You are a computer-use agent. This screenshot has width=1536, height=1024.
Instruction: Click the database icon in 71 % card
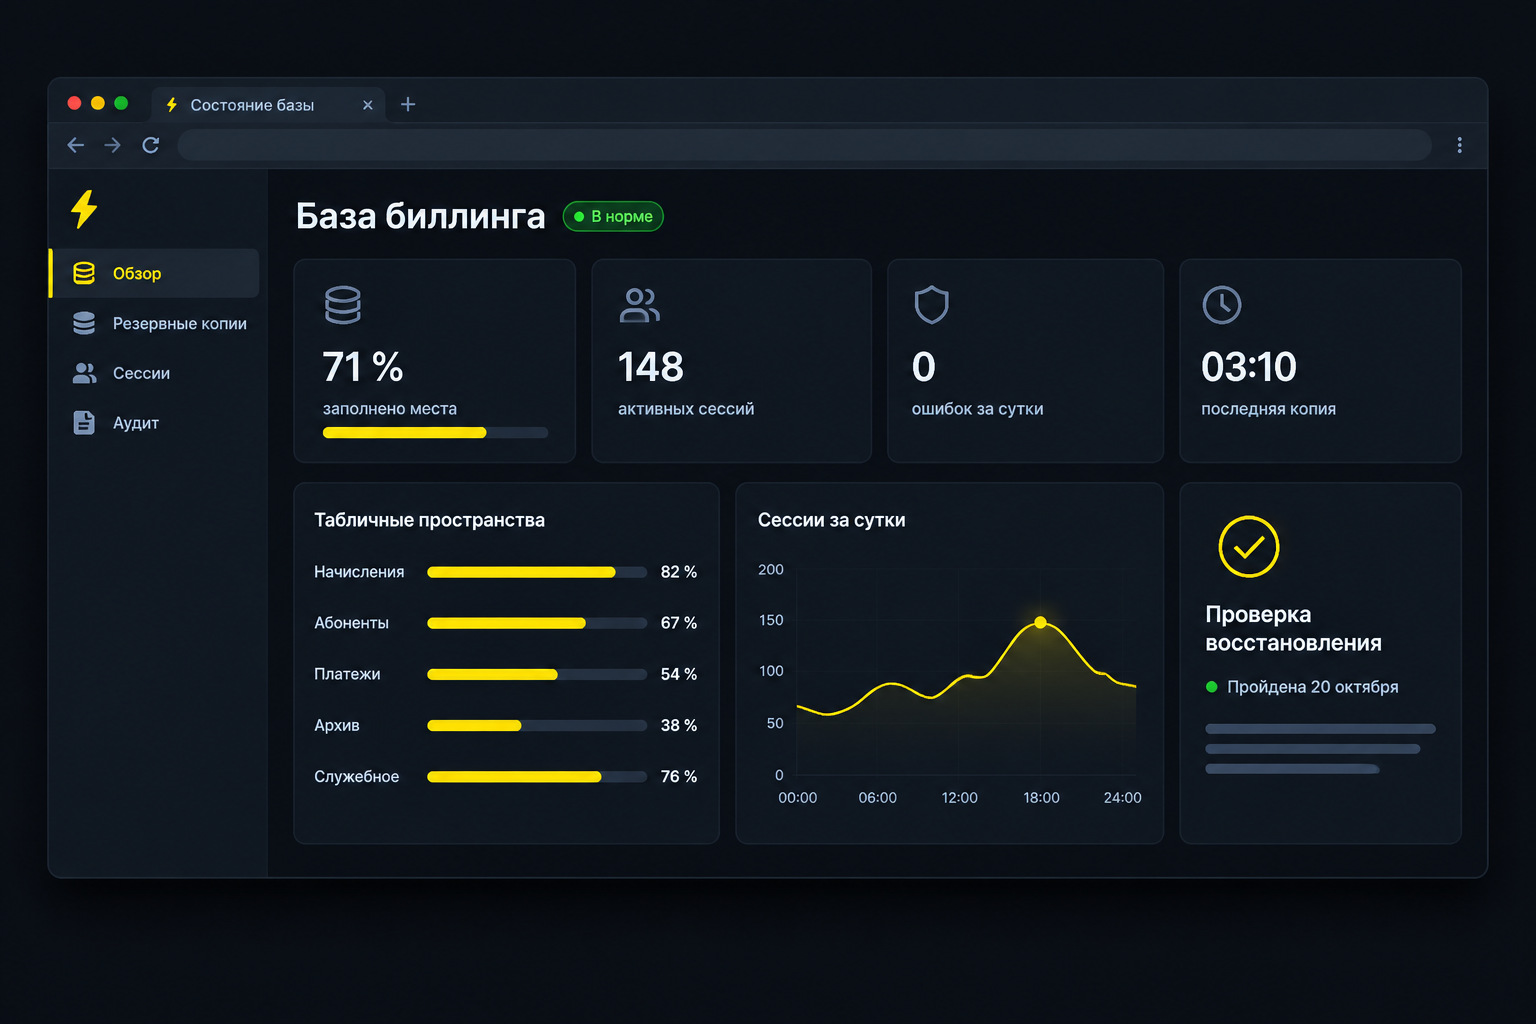(x=343, y=305)
